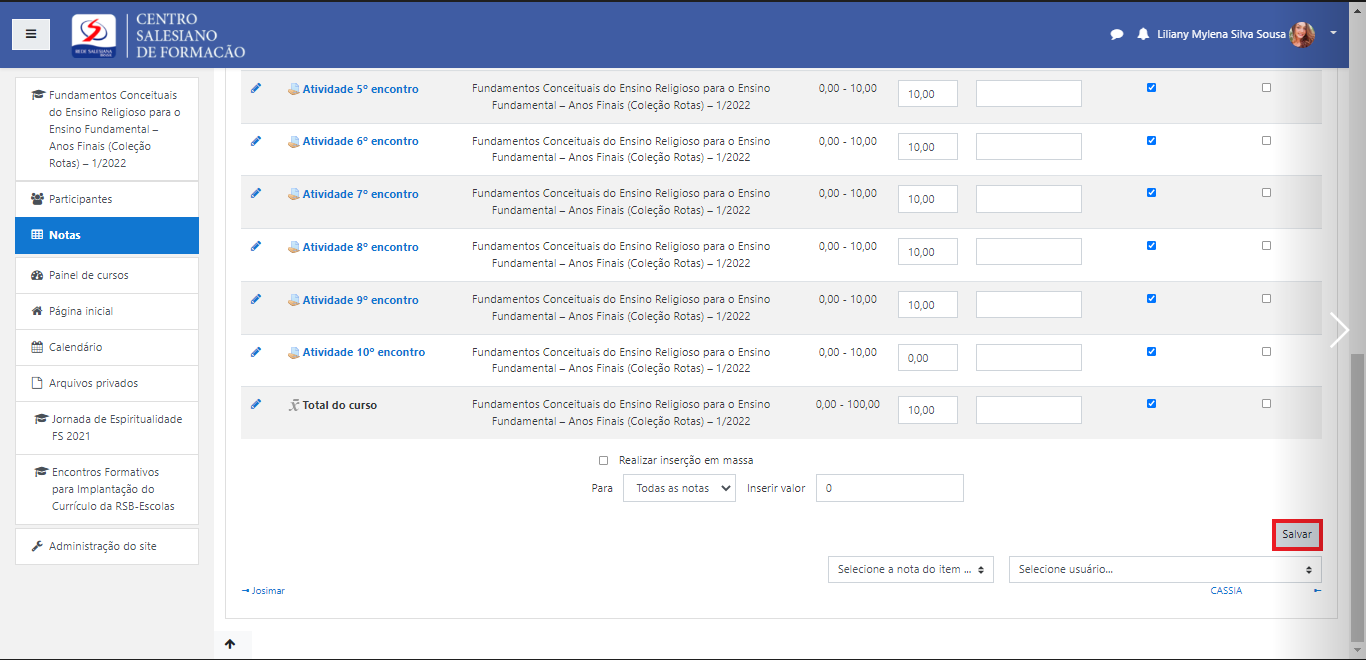Click the user profile avatar picture
Image resolution: width=1366 pixels, height=660 pixels.
[x=1302, y=34]
